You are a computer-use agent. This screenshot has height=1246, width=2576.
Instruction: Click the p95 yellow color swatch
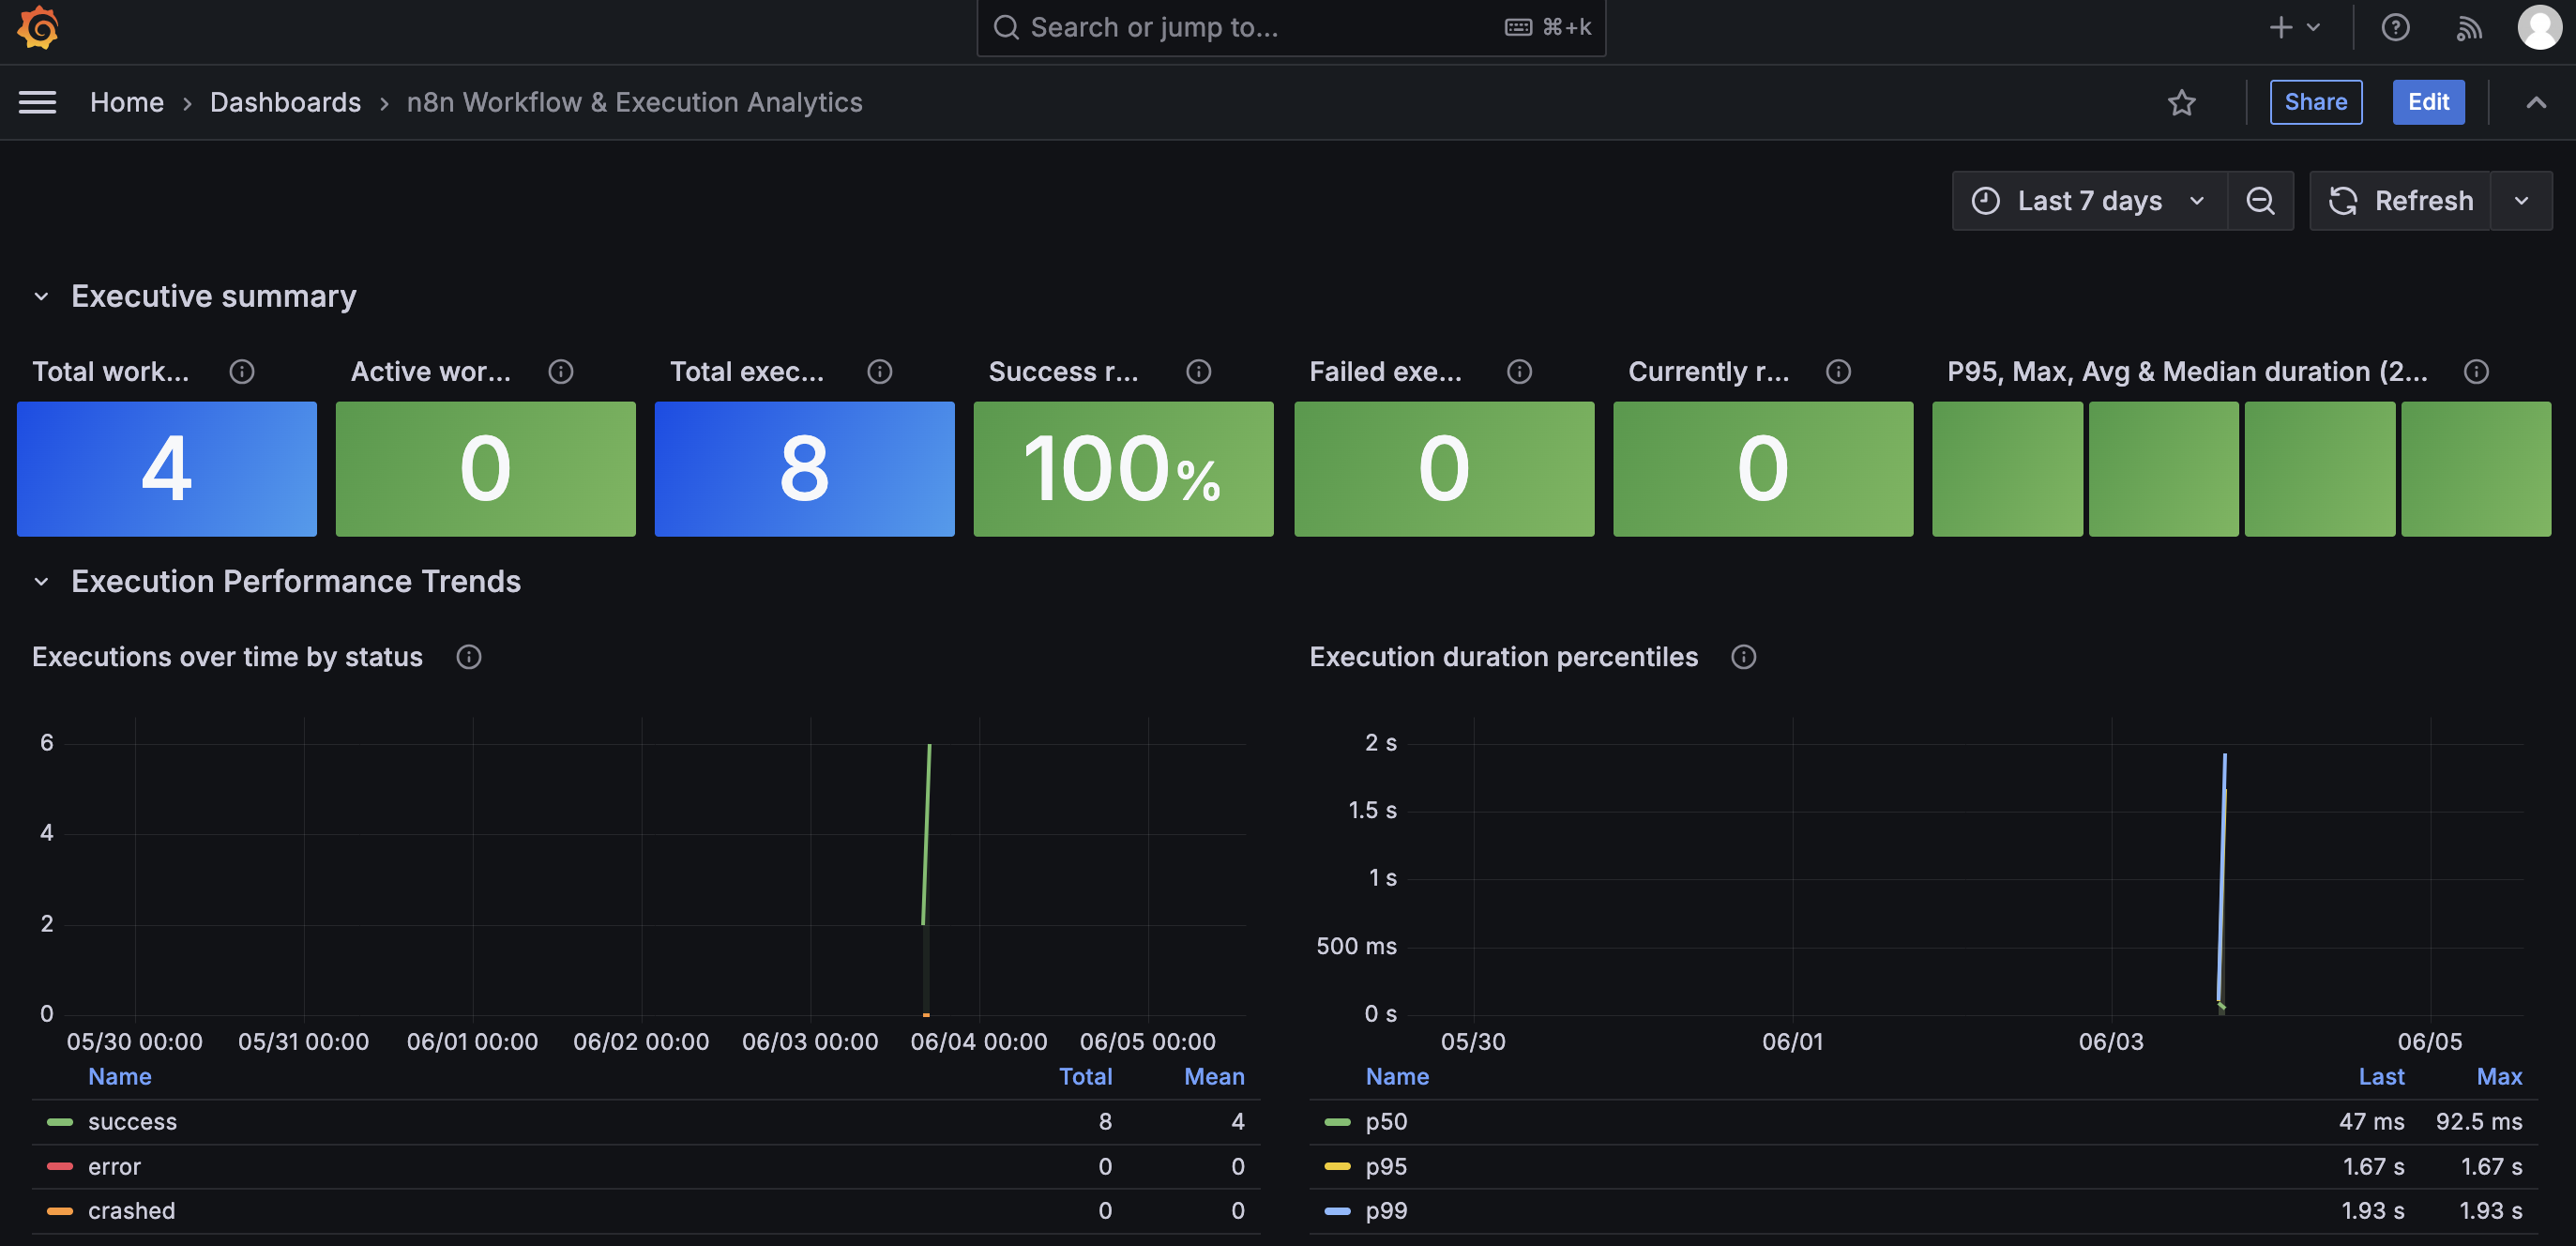(1337, 1167)
